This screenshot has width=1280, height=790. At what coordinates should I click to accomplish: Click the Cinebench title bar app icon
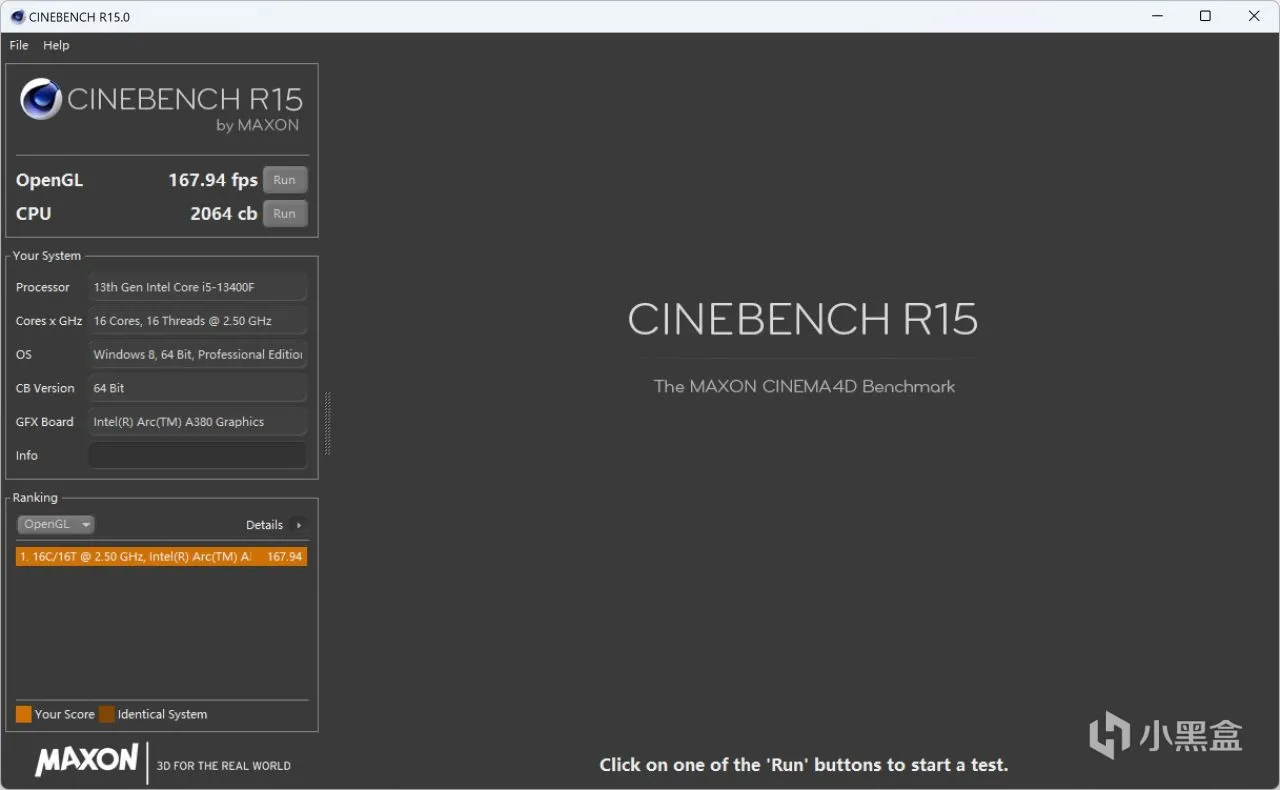coord(17,16)
